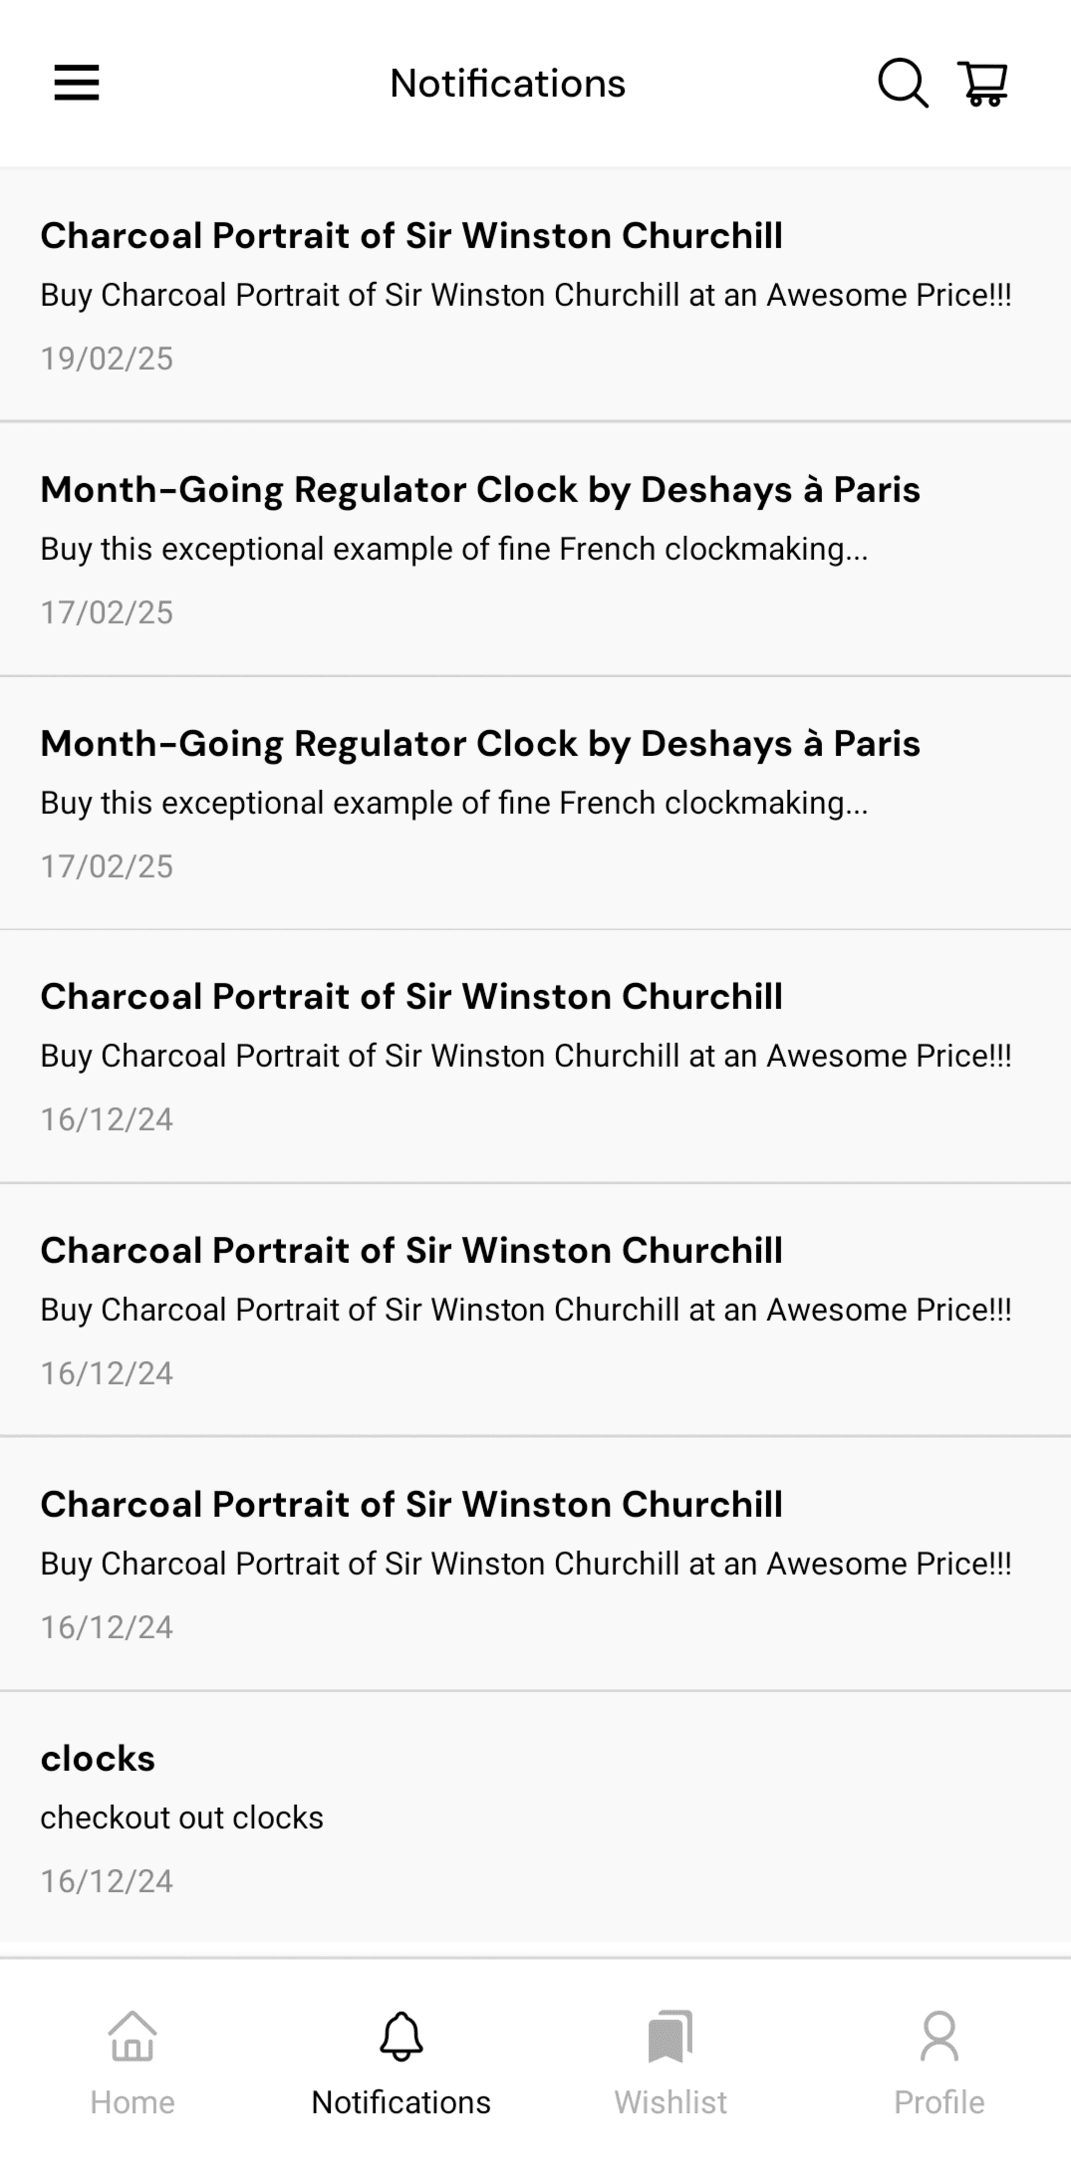This screenshot has height=2182, width=1071.
Task: Click the Notifications header title
Action: (507, 83)
